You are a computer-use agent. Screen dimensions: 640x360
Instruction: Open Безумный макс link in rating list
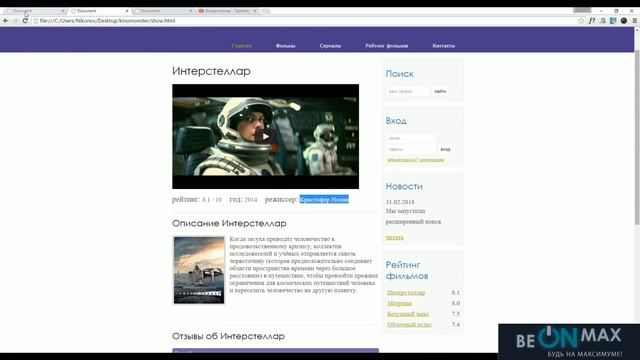tap(408, 314)
